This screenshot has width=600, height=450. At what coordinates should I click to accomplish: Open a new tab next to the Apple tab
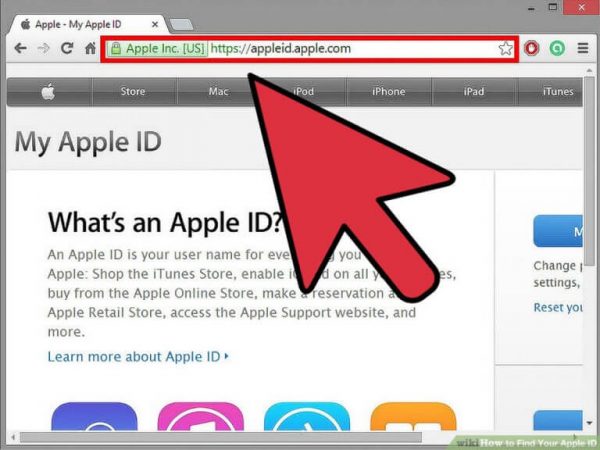click(182, 21)
